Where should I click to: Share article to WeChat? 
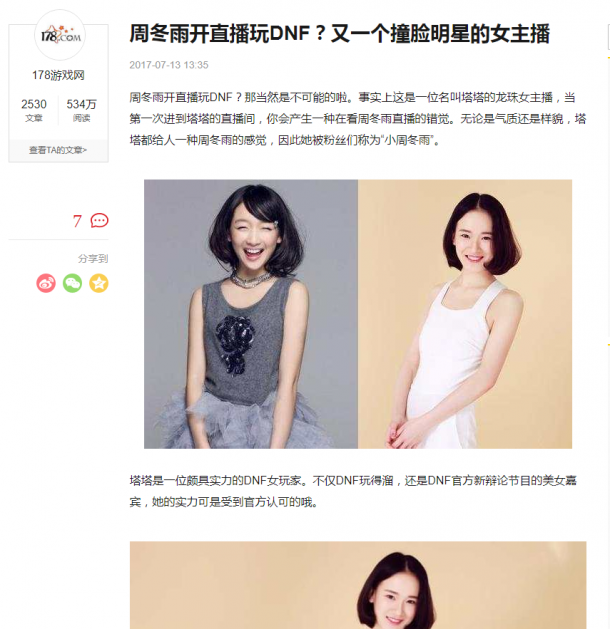(73, 283)
